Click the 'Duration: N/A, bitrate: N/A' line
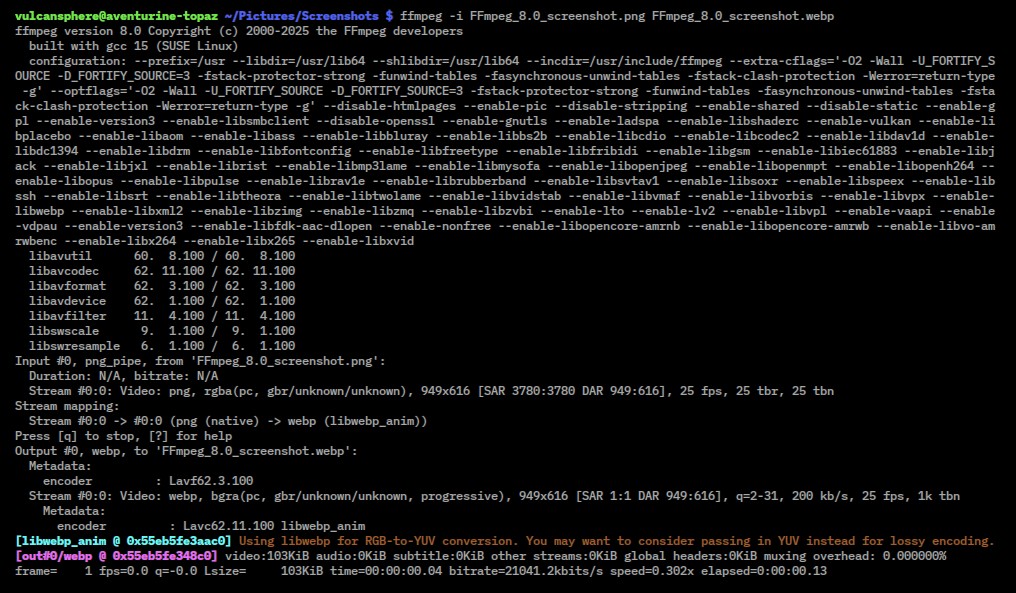Screen dimensions: 1016x593 click(123, 375)
